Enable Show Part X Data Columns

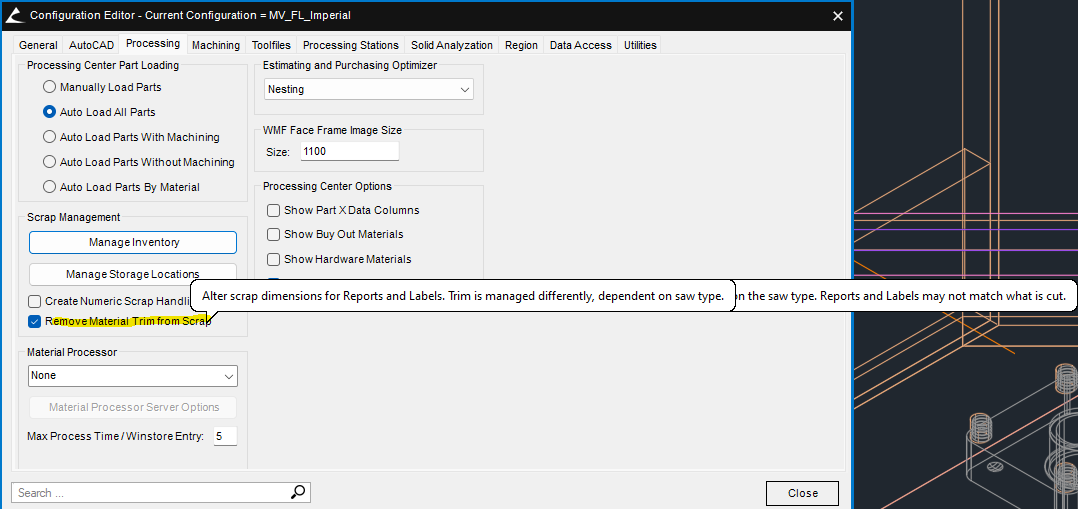(x=273, y=210)
